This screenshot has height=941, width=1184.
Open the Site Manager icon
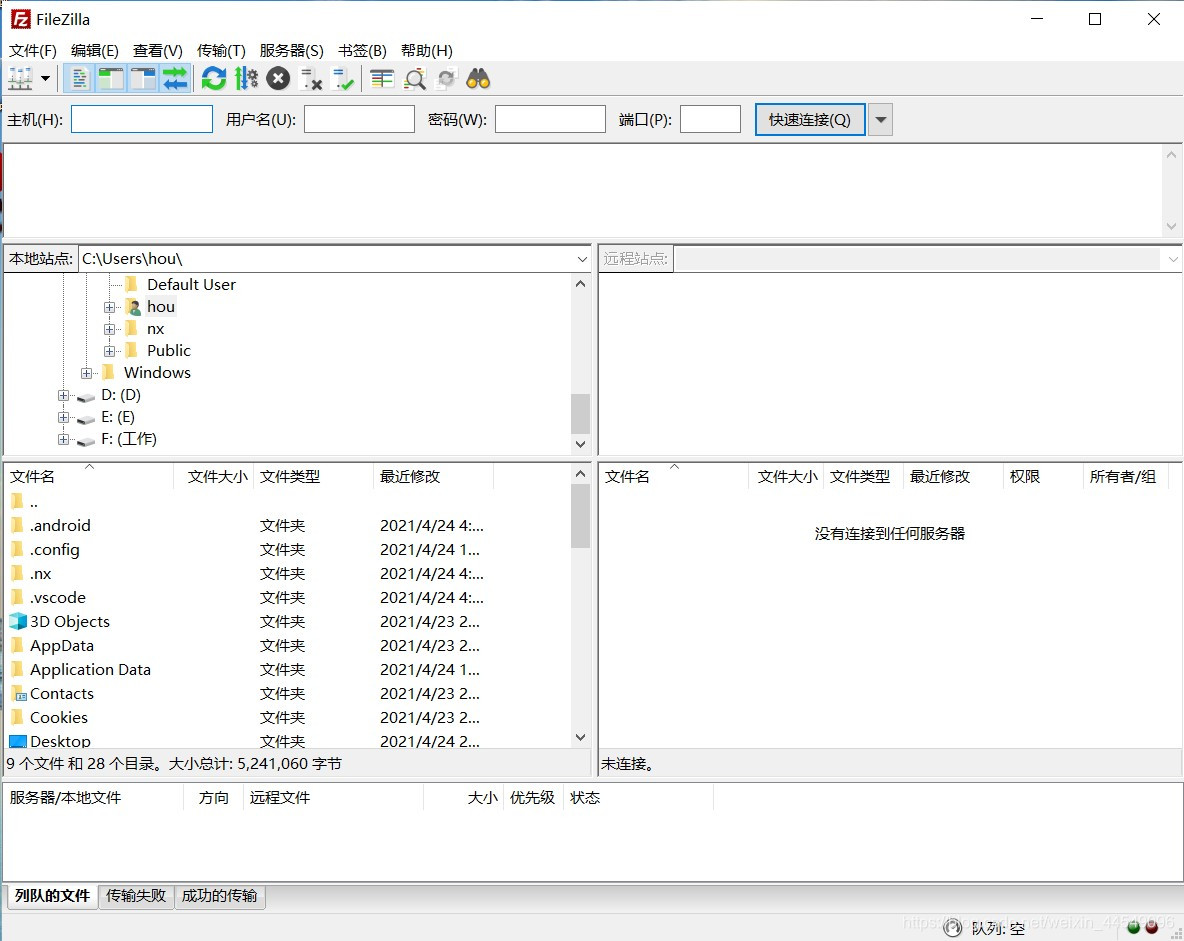[x=20, y=79]
